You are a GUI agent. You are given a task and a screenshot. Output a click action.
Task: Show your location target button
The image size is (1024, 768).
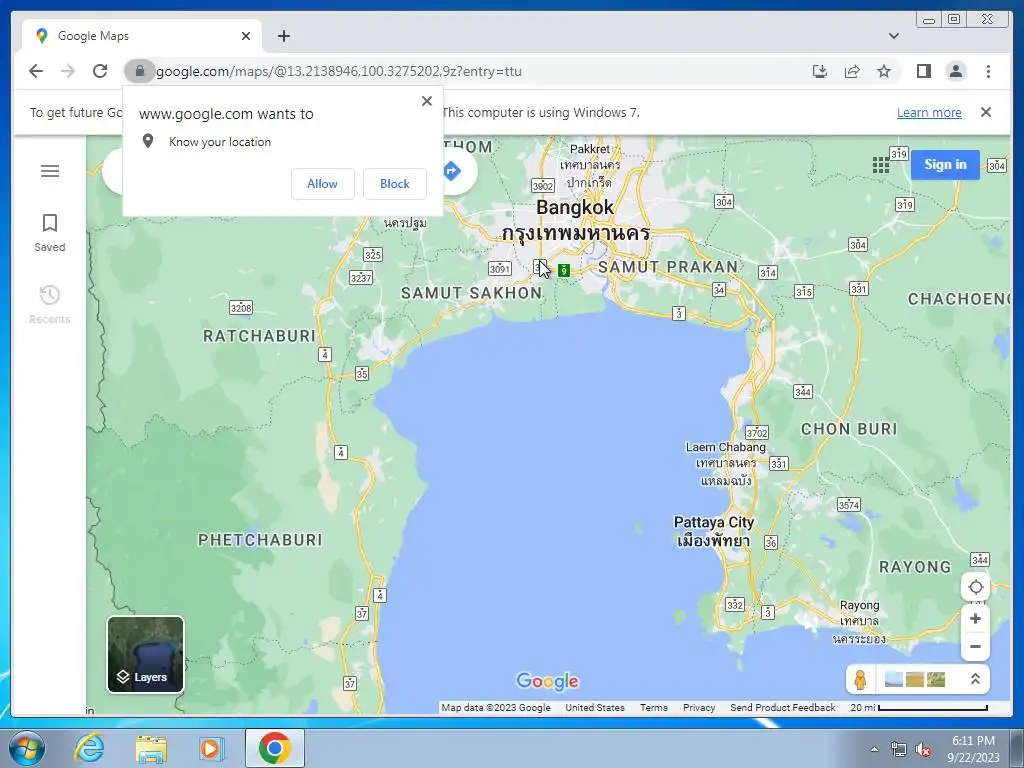coord(975,587)
